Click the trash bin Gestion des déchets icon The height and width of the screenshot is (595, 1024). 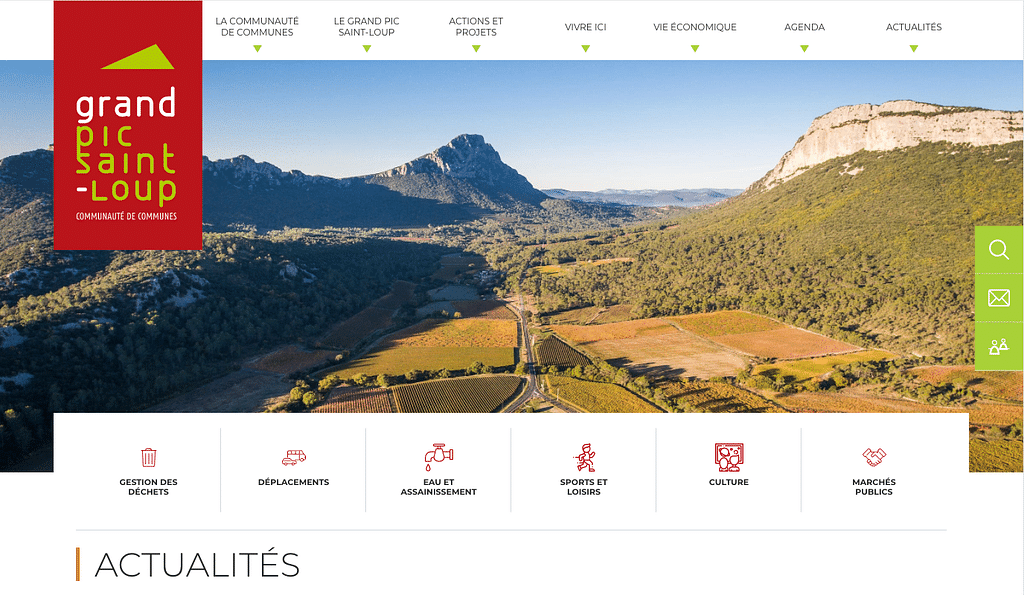coord(148,457)
